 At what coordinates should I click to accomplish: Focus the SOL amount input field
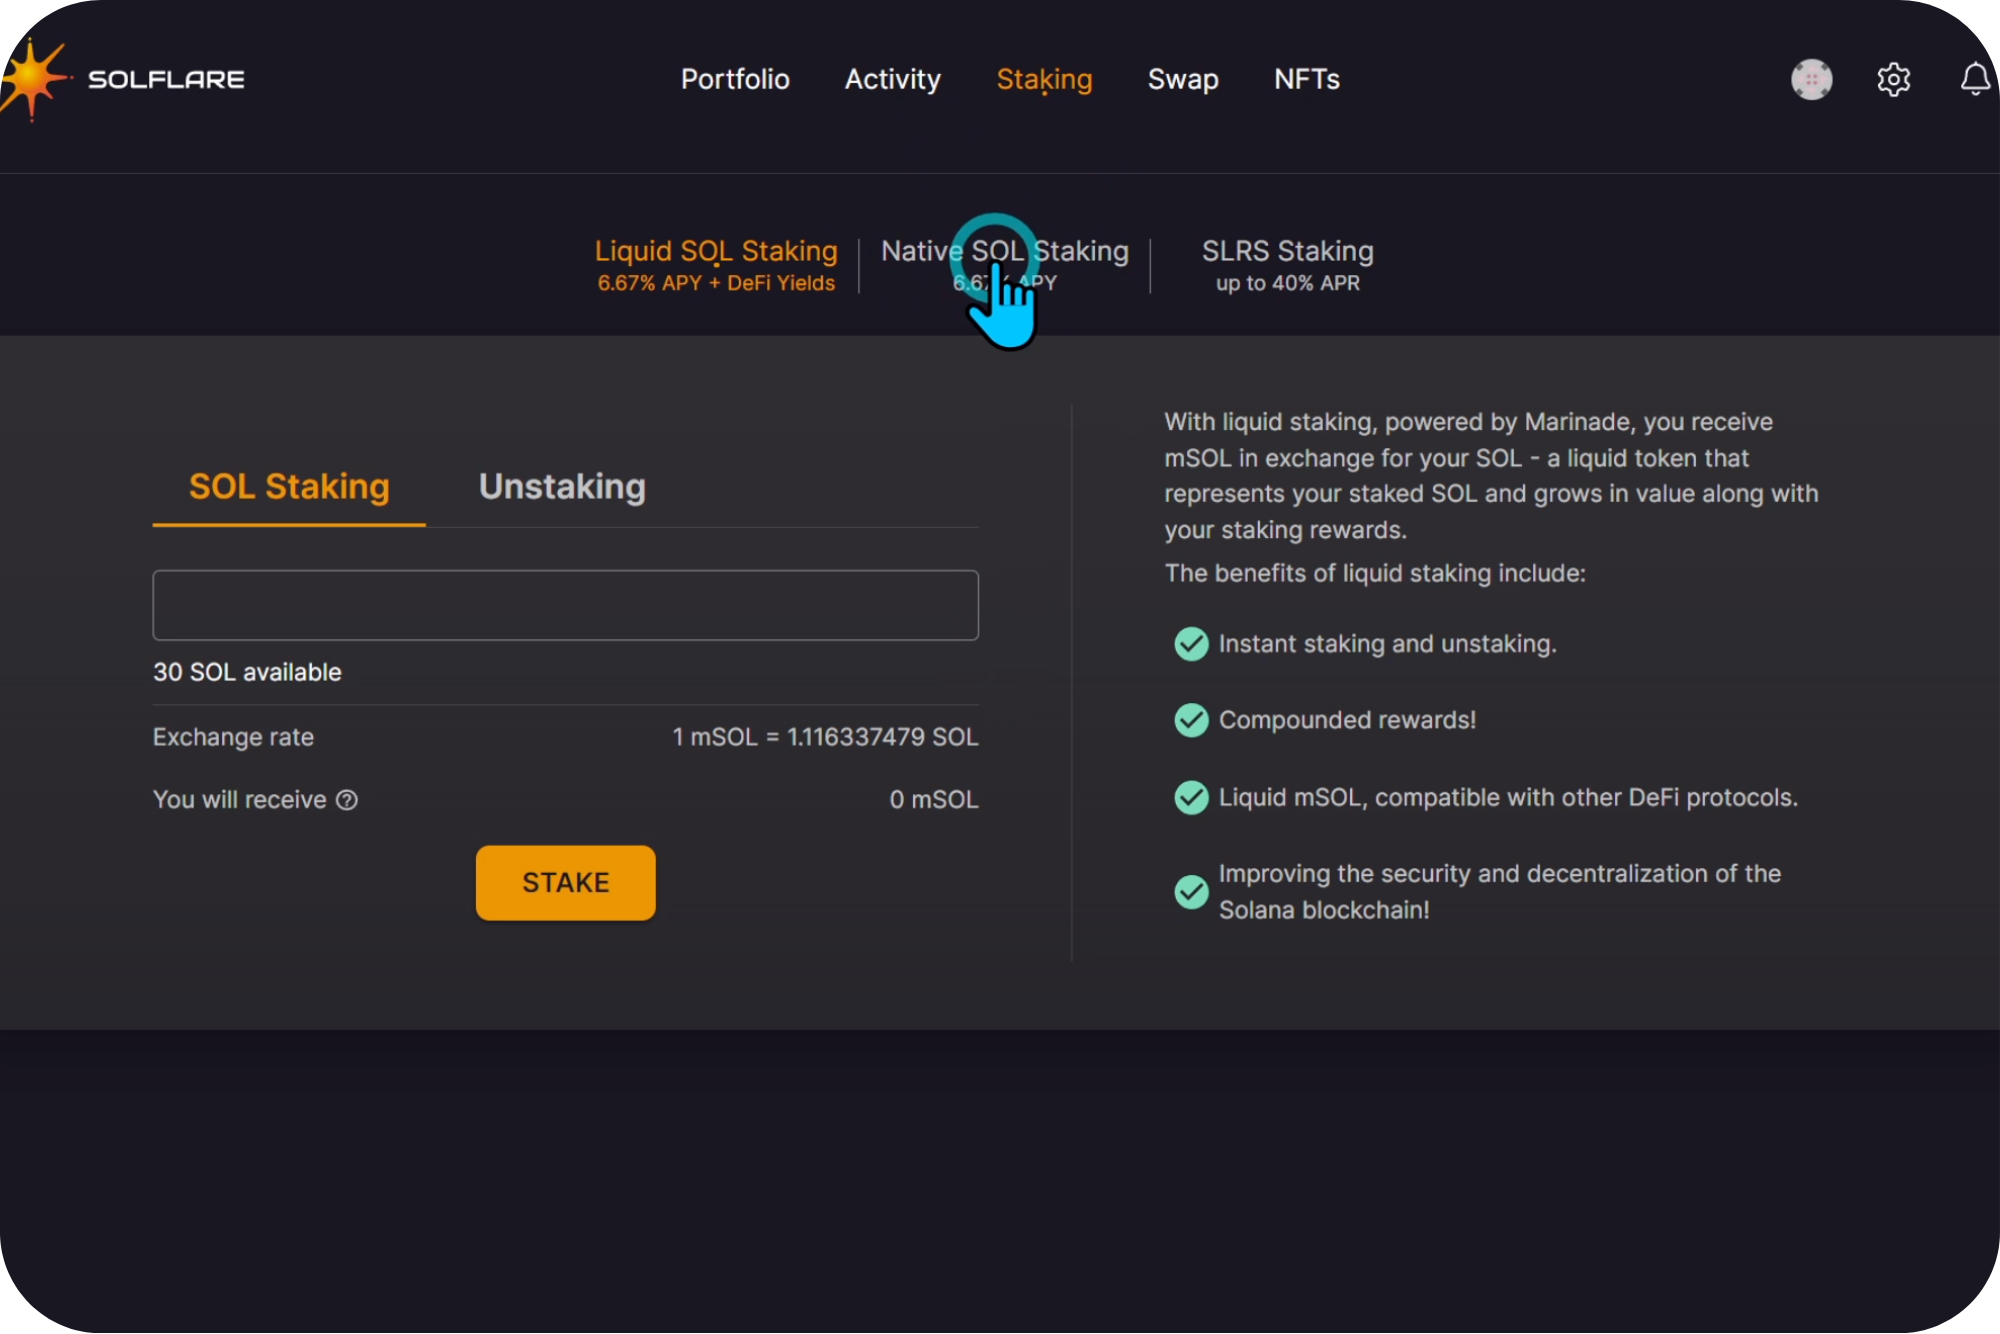[565, 605]
